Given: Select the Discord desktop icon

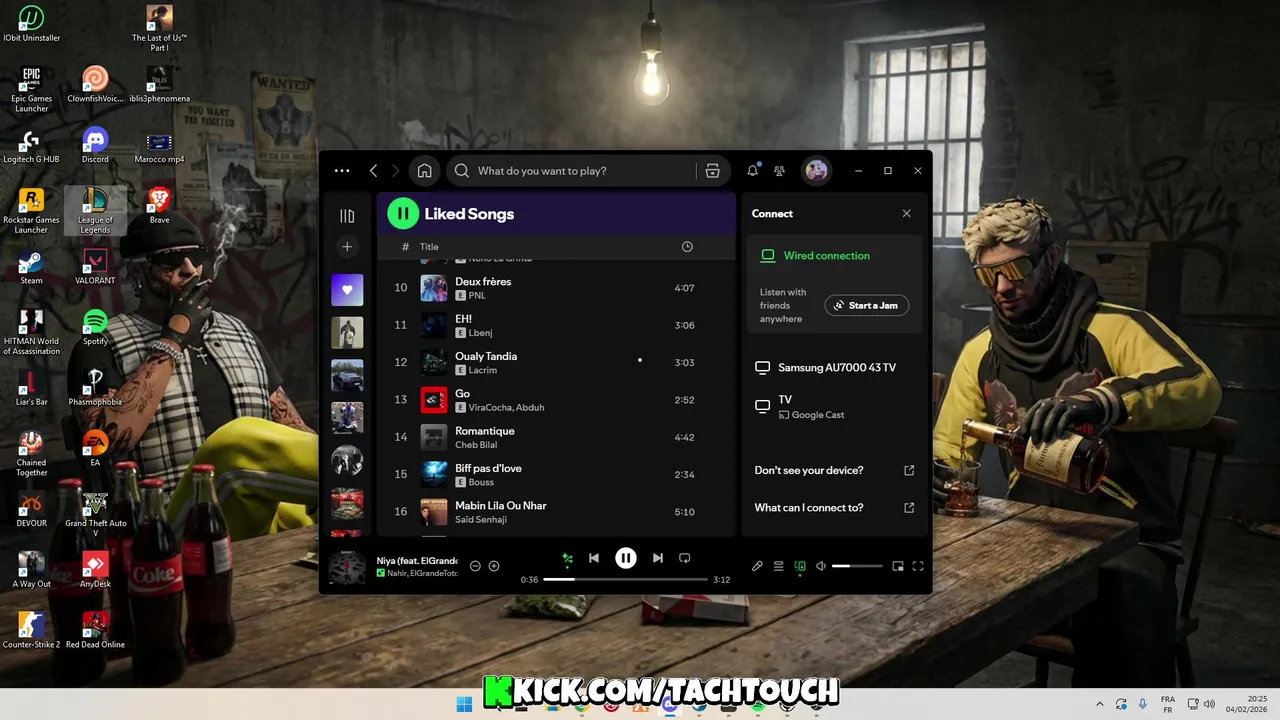Looking at the screenshot, I should (95, 146).
